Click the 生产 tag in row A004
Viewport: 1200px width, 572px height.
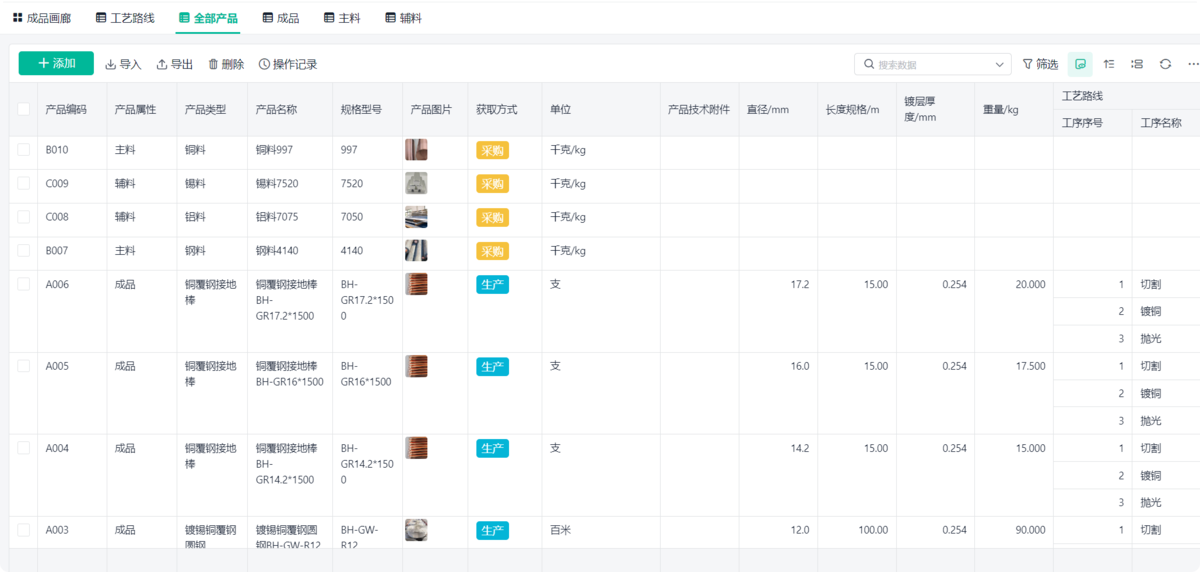[x=492, y=449]
